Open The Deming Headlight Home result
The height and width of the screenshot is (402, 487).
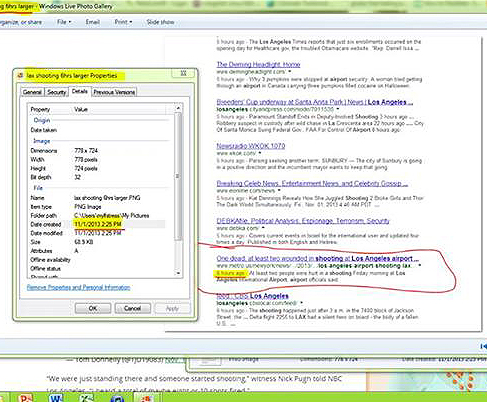[x=258, y=64]
